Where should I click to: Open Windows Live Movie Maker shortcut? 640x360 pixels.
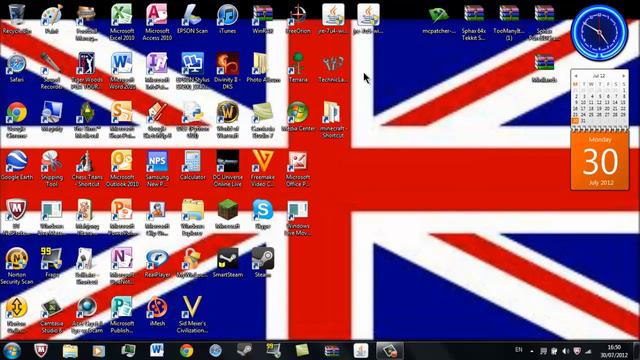(x=298, y=217)
